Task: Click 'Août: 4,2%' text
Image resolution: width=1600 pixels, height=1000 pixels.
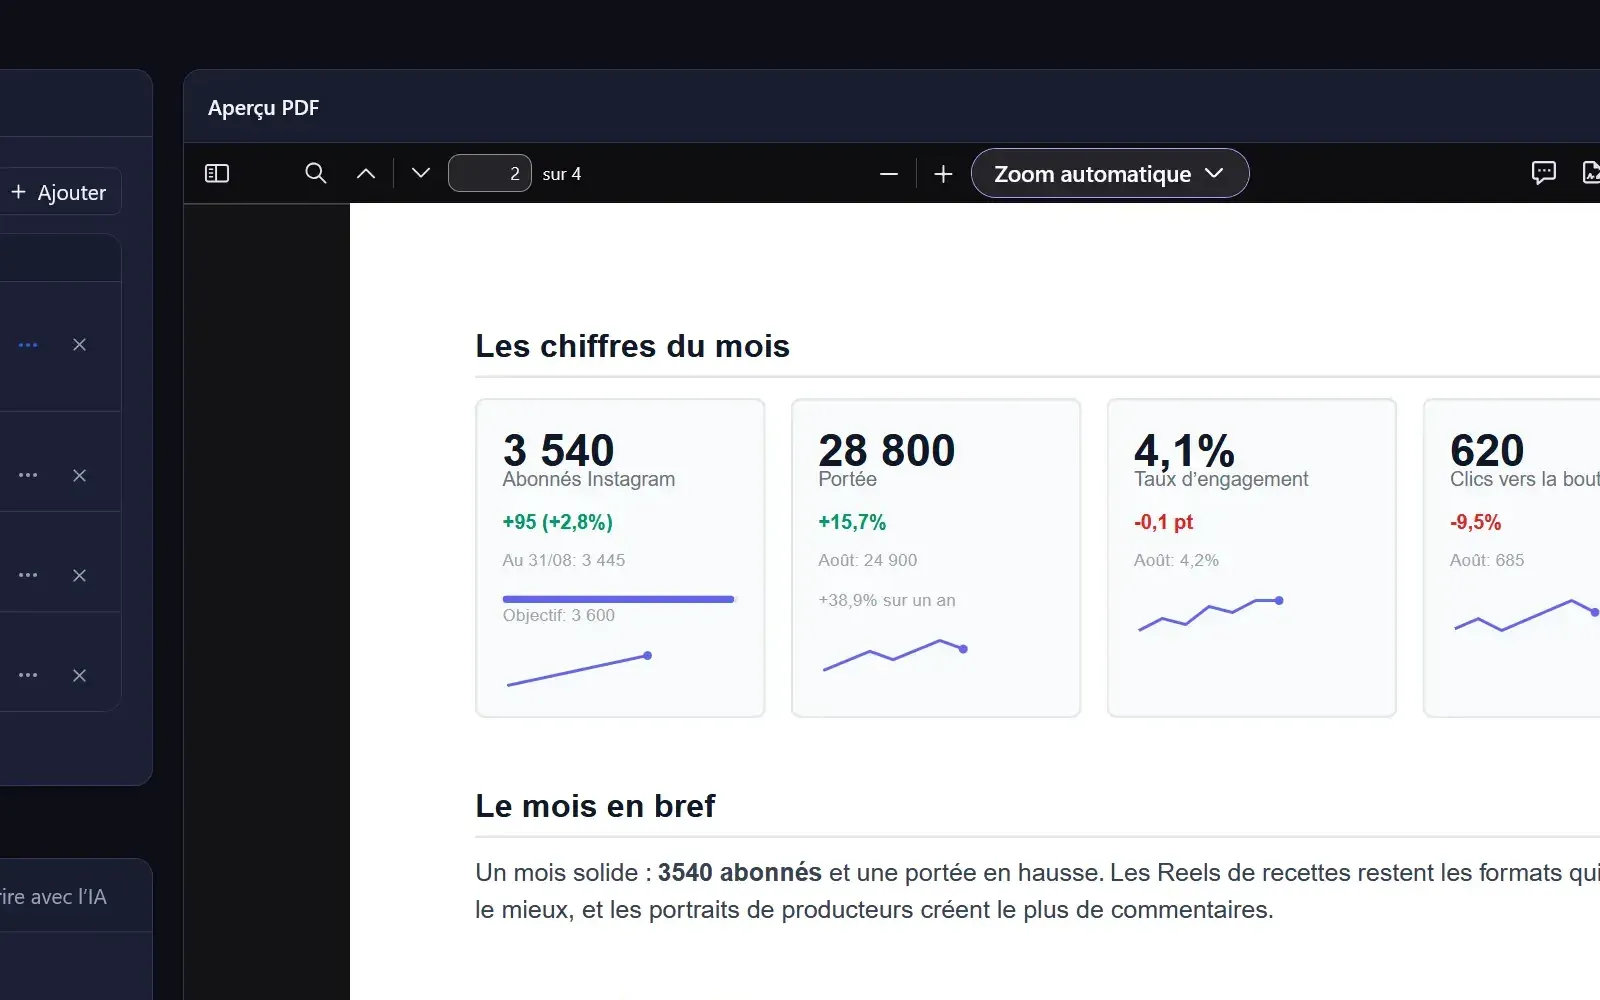Action: click(x=1177, y=560)
